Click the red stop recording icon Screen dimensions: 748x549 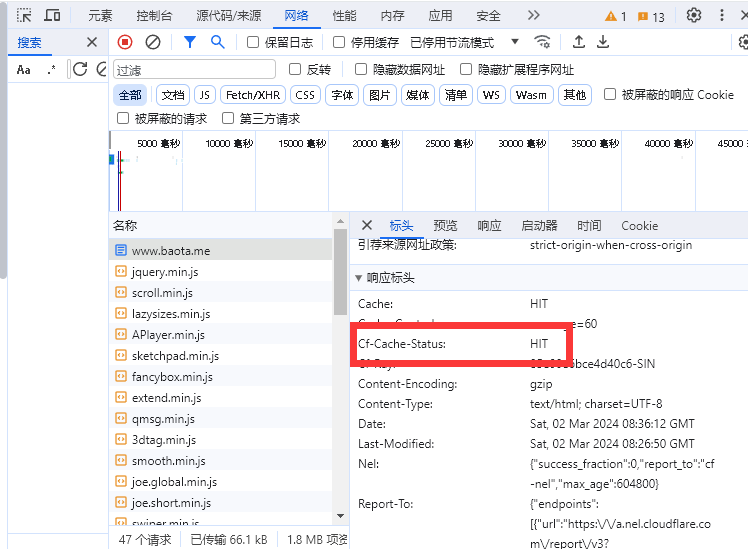click(x=125, y=42)
